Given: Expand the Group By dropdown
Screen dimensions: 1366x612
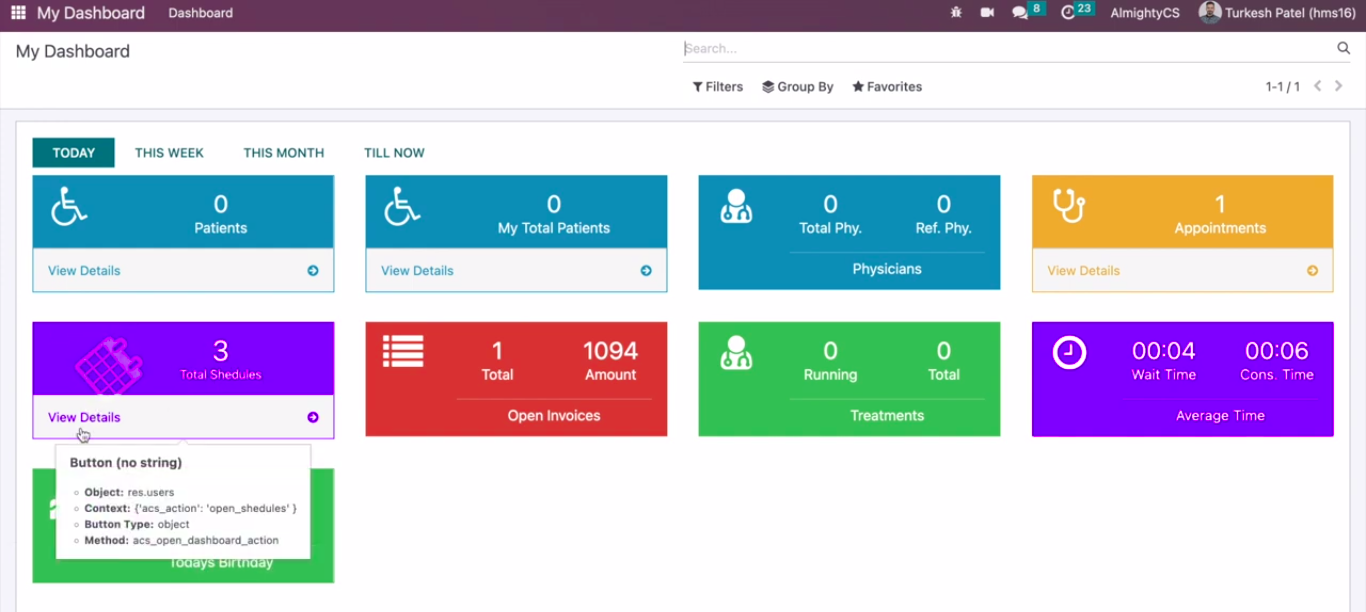Looking at the screenshot, I should click(797, 87).
